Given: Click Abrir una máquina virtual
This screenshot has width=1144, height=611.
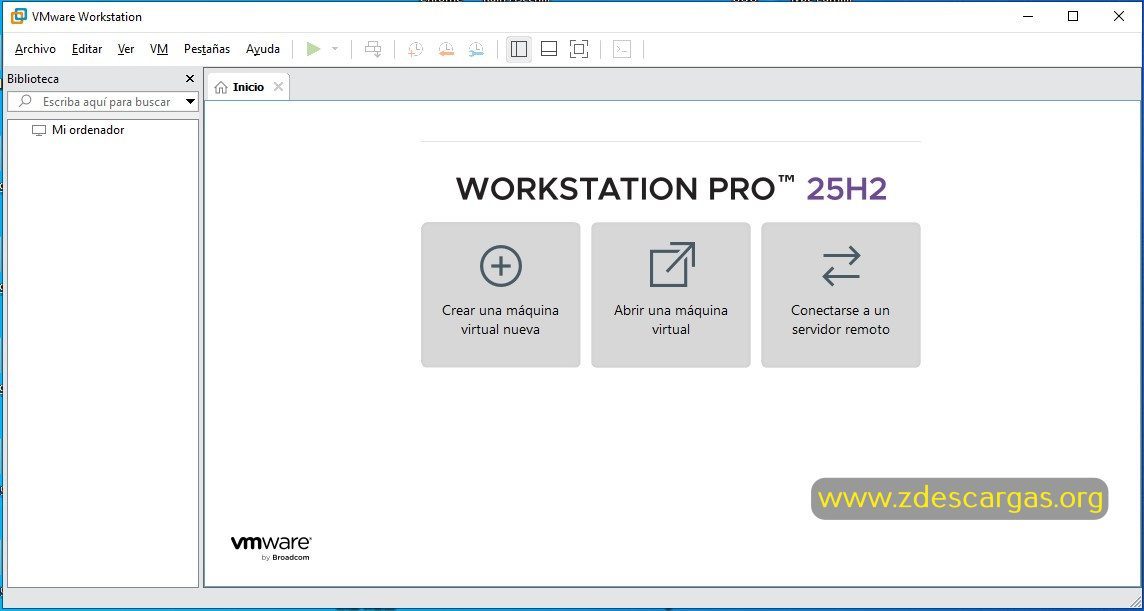Looking at the screenshot, I should tap(670, 294).
